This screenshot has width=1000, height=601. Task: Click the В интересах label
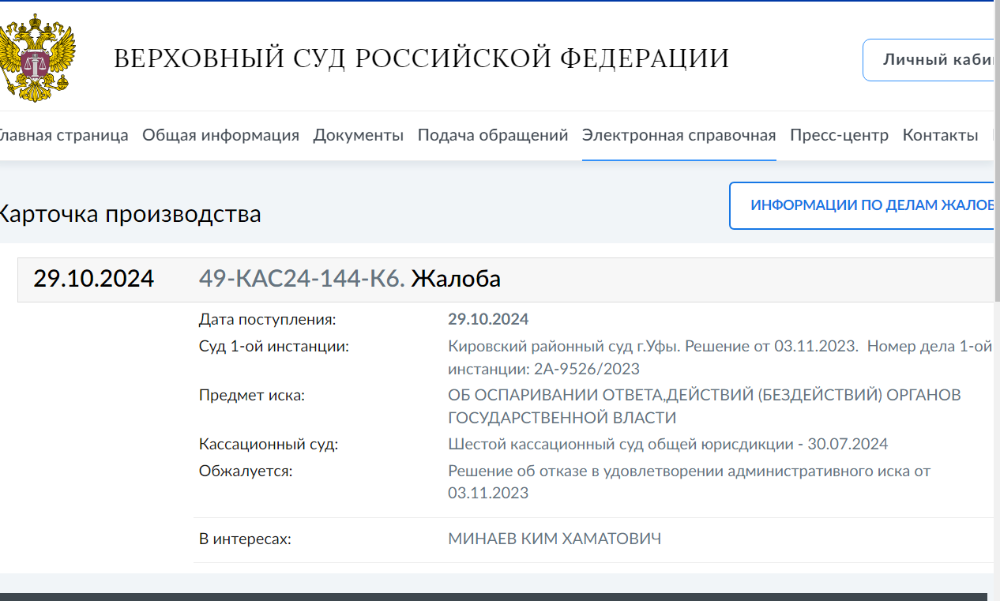pyautogui.click(x=245, y=538)
